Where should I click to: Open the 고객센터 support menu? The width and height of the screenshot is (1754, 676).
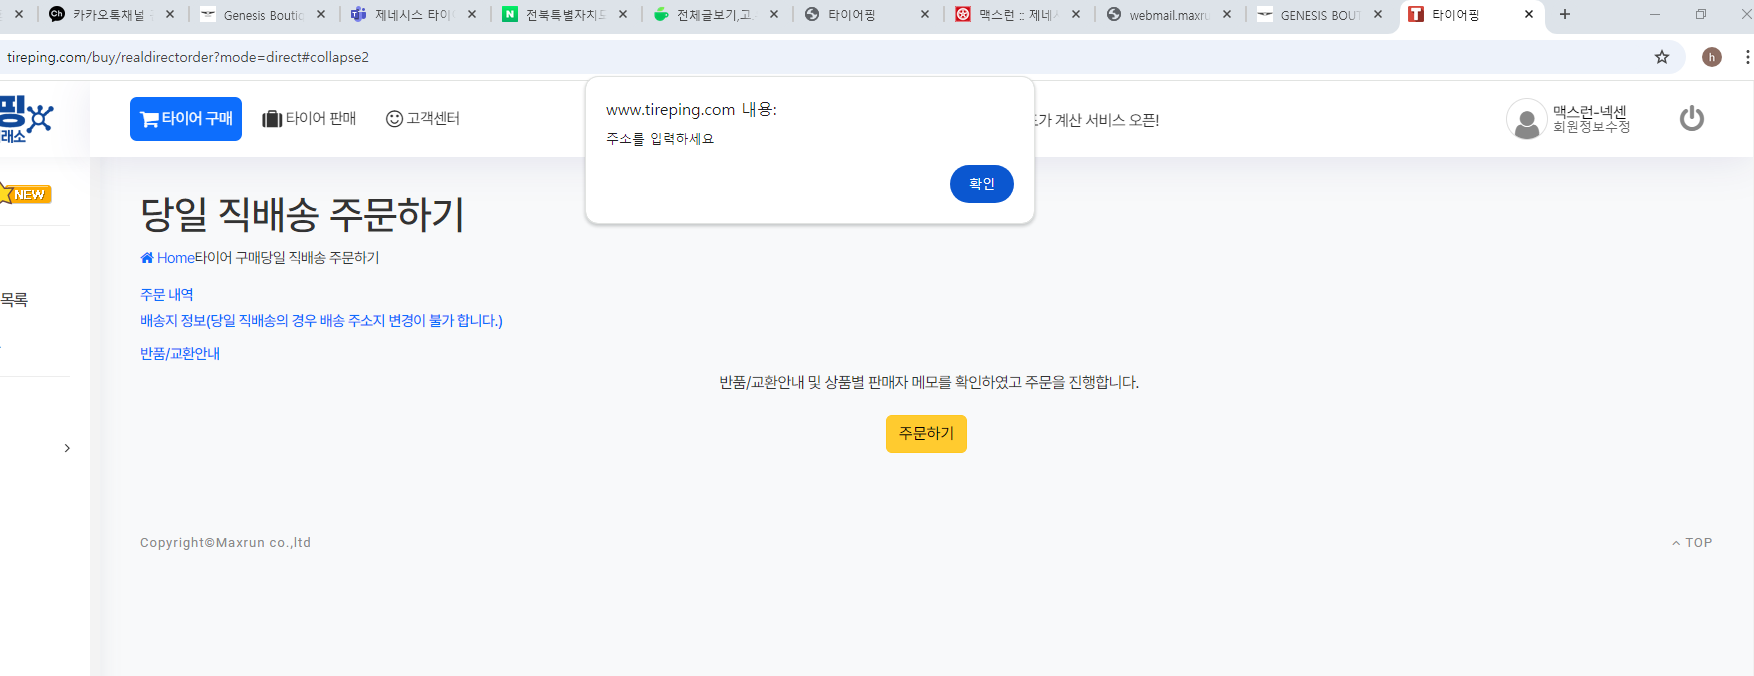click(423, 119)
